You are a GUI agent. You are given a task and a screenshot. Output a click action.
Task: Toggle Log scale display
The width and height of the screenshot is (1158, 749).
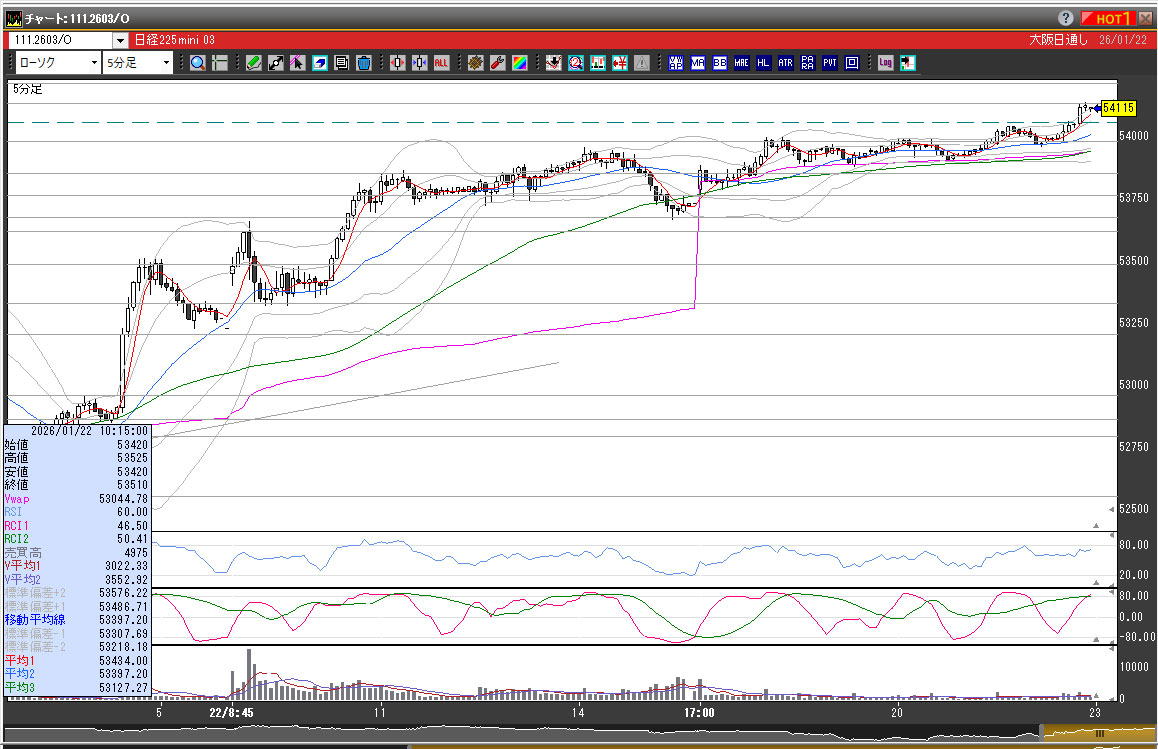click(885, 63)
